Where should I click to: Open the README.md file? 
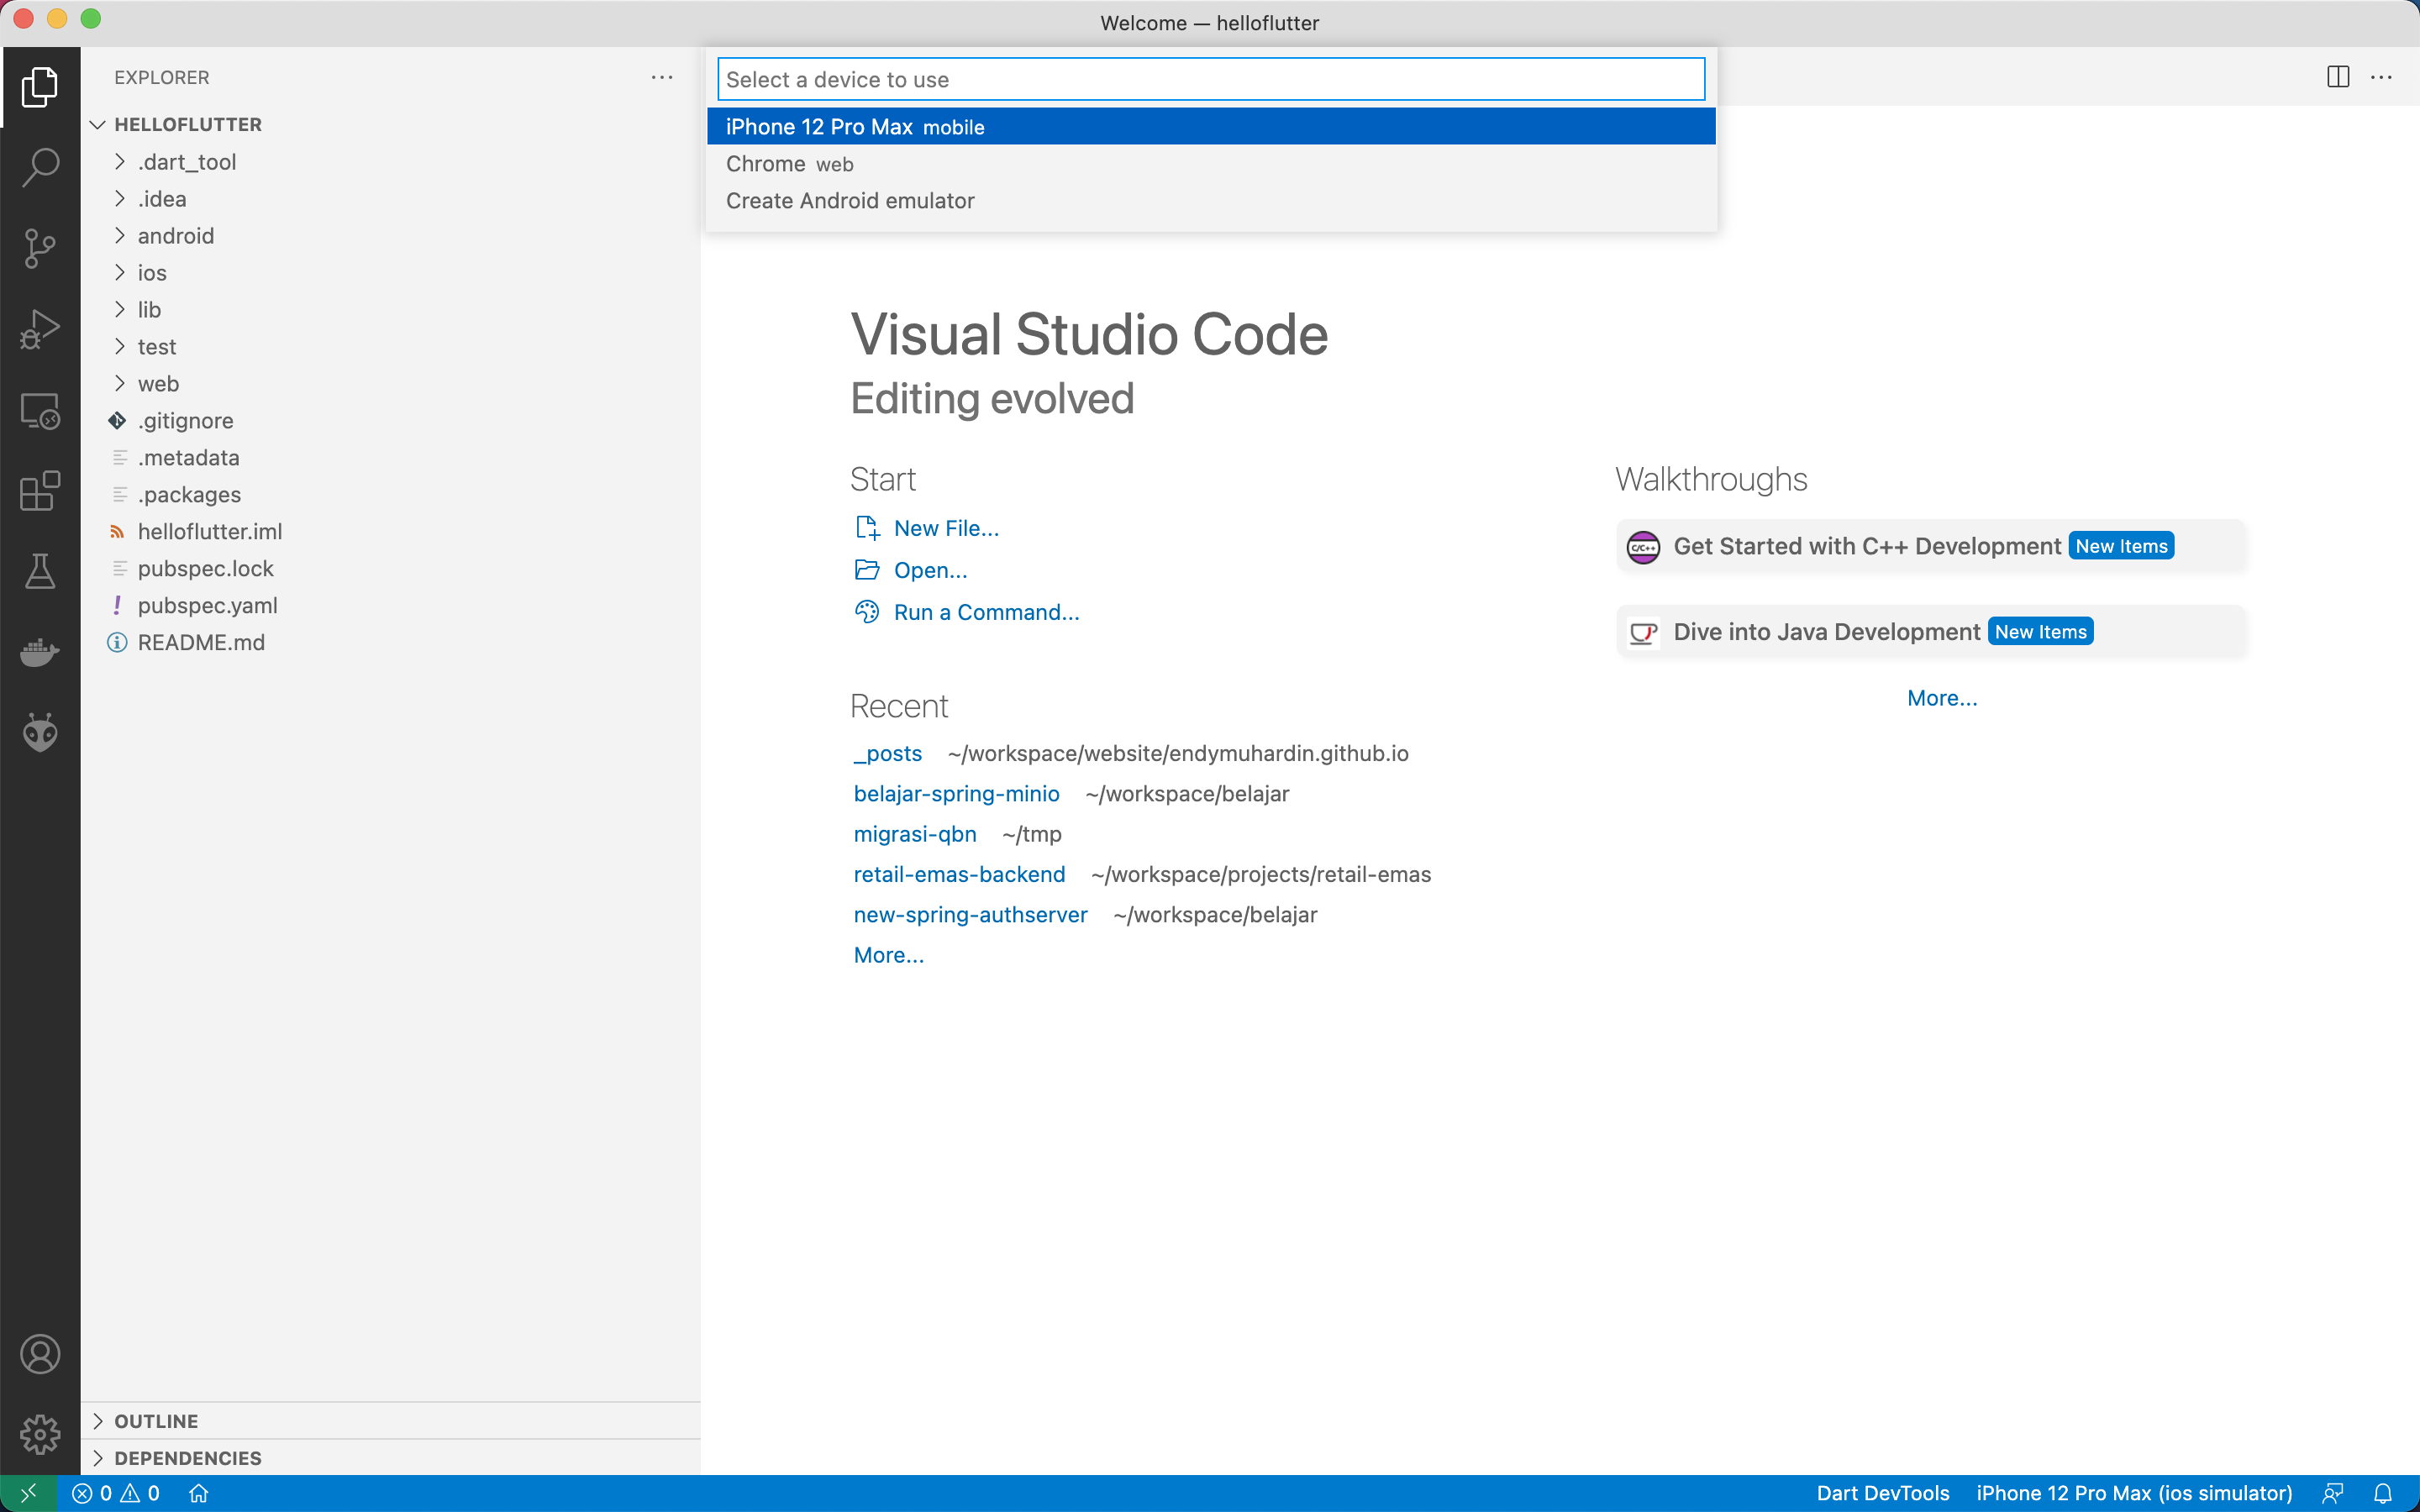[x=390, y=642]
